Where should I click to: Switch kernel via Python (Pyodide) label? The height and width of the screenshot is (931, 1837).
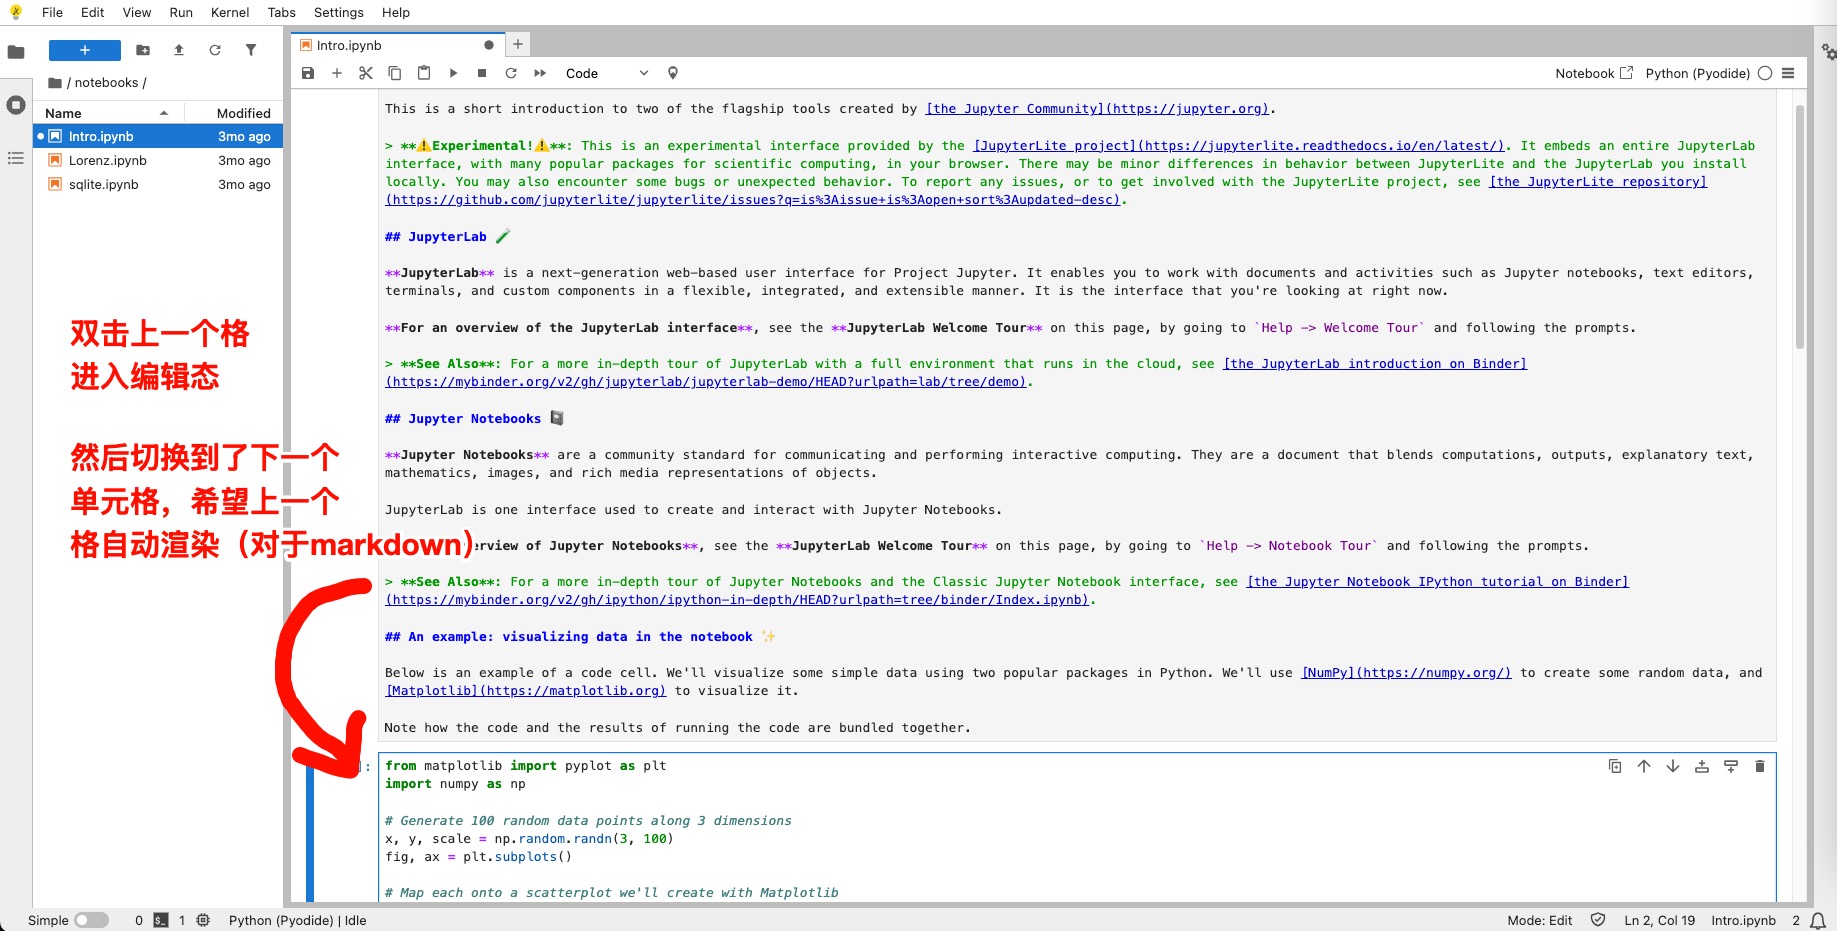click(x=1697, y=73)
